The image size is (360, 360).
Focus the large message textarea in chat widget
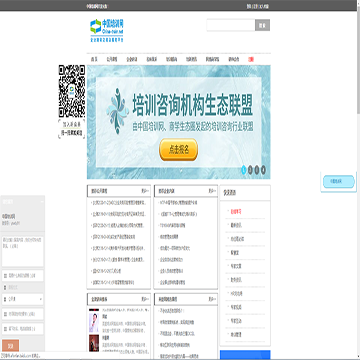pyautogui.click(x=23, y=251)
